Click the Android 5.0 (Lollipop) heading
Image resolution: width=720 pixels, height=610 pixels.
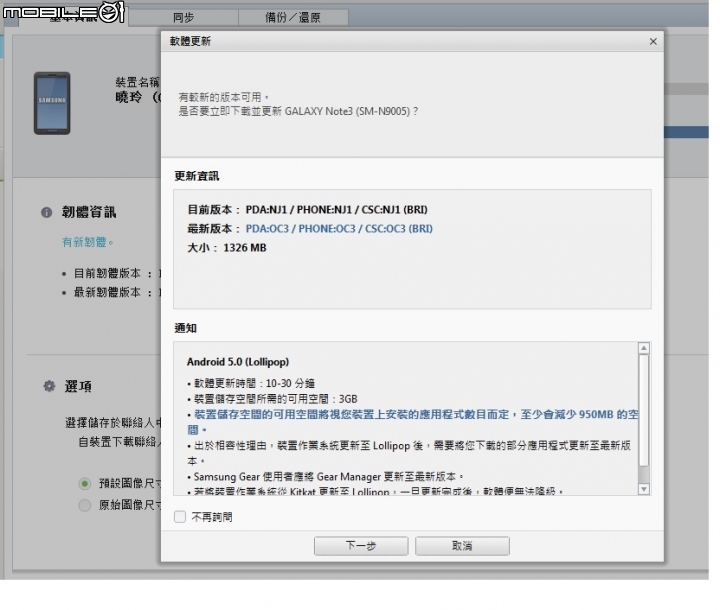click(238, 362)
